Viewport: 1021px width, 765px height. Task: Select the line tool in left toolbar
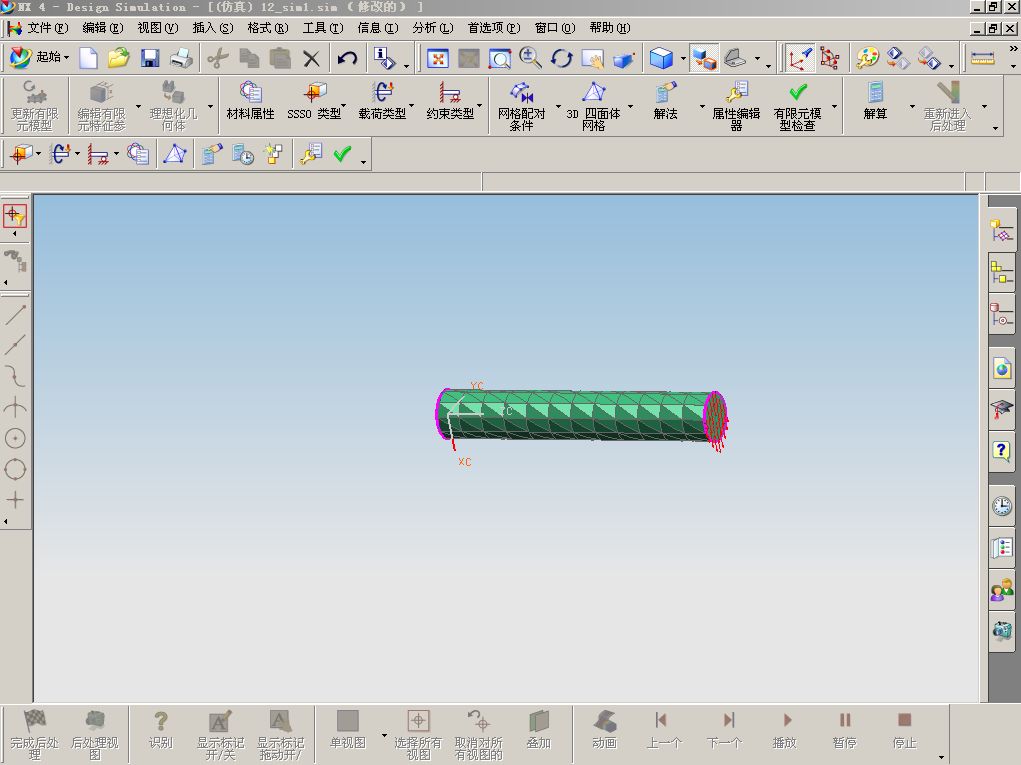coord(15,315)
